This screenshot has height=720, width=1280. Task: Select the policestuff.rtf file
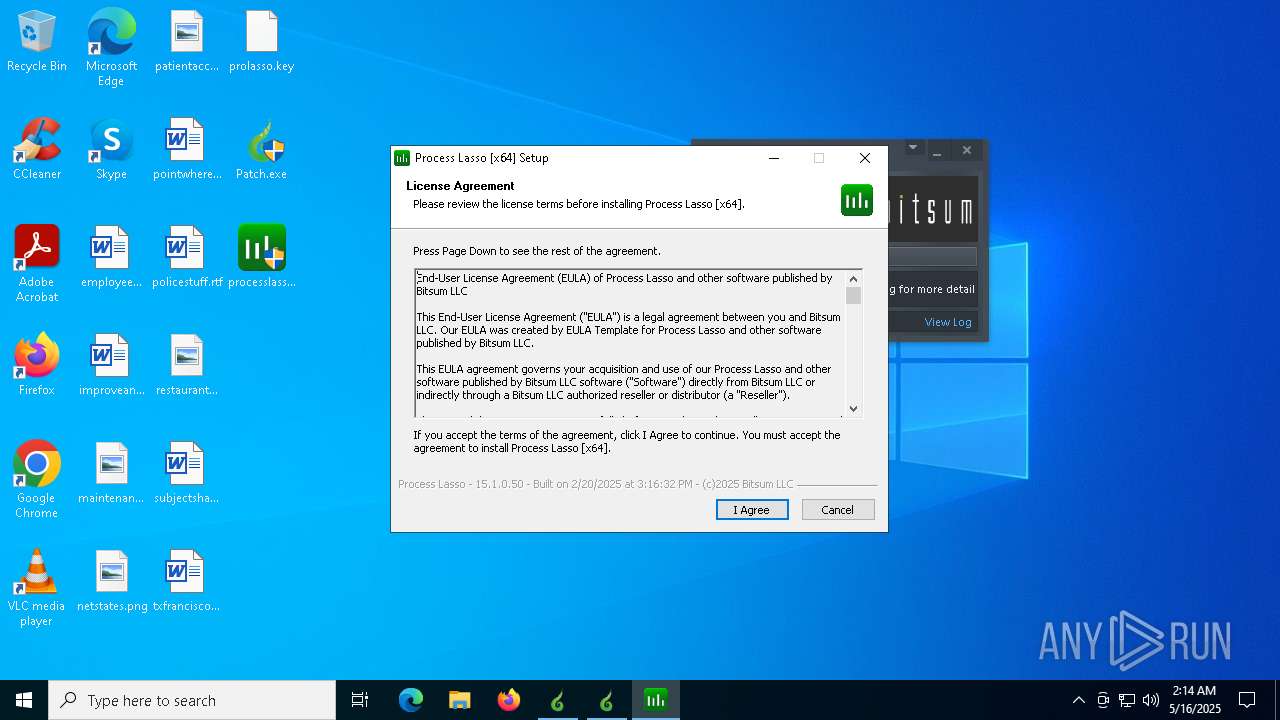[187, 258]
